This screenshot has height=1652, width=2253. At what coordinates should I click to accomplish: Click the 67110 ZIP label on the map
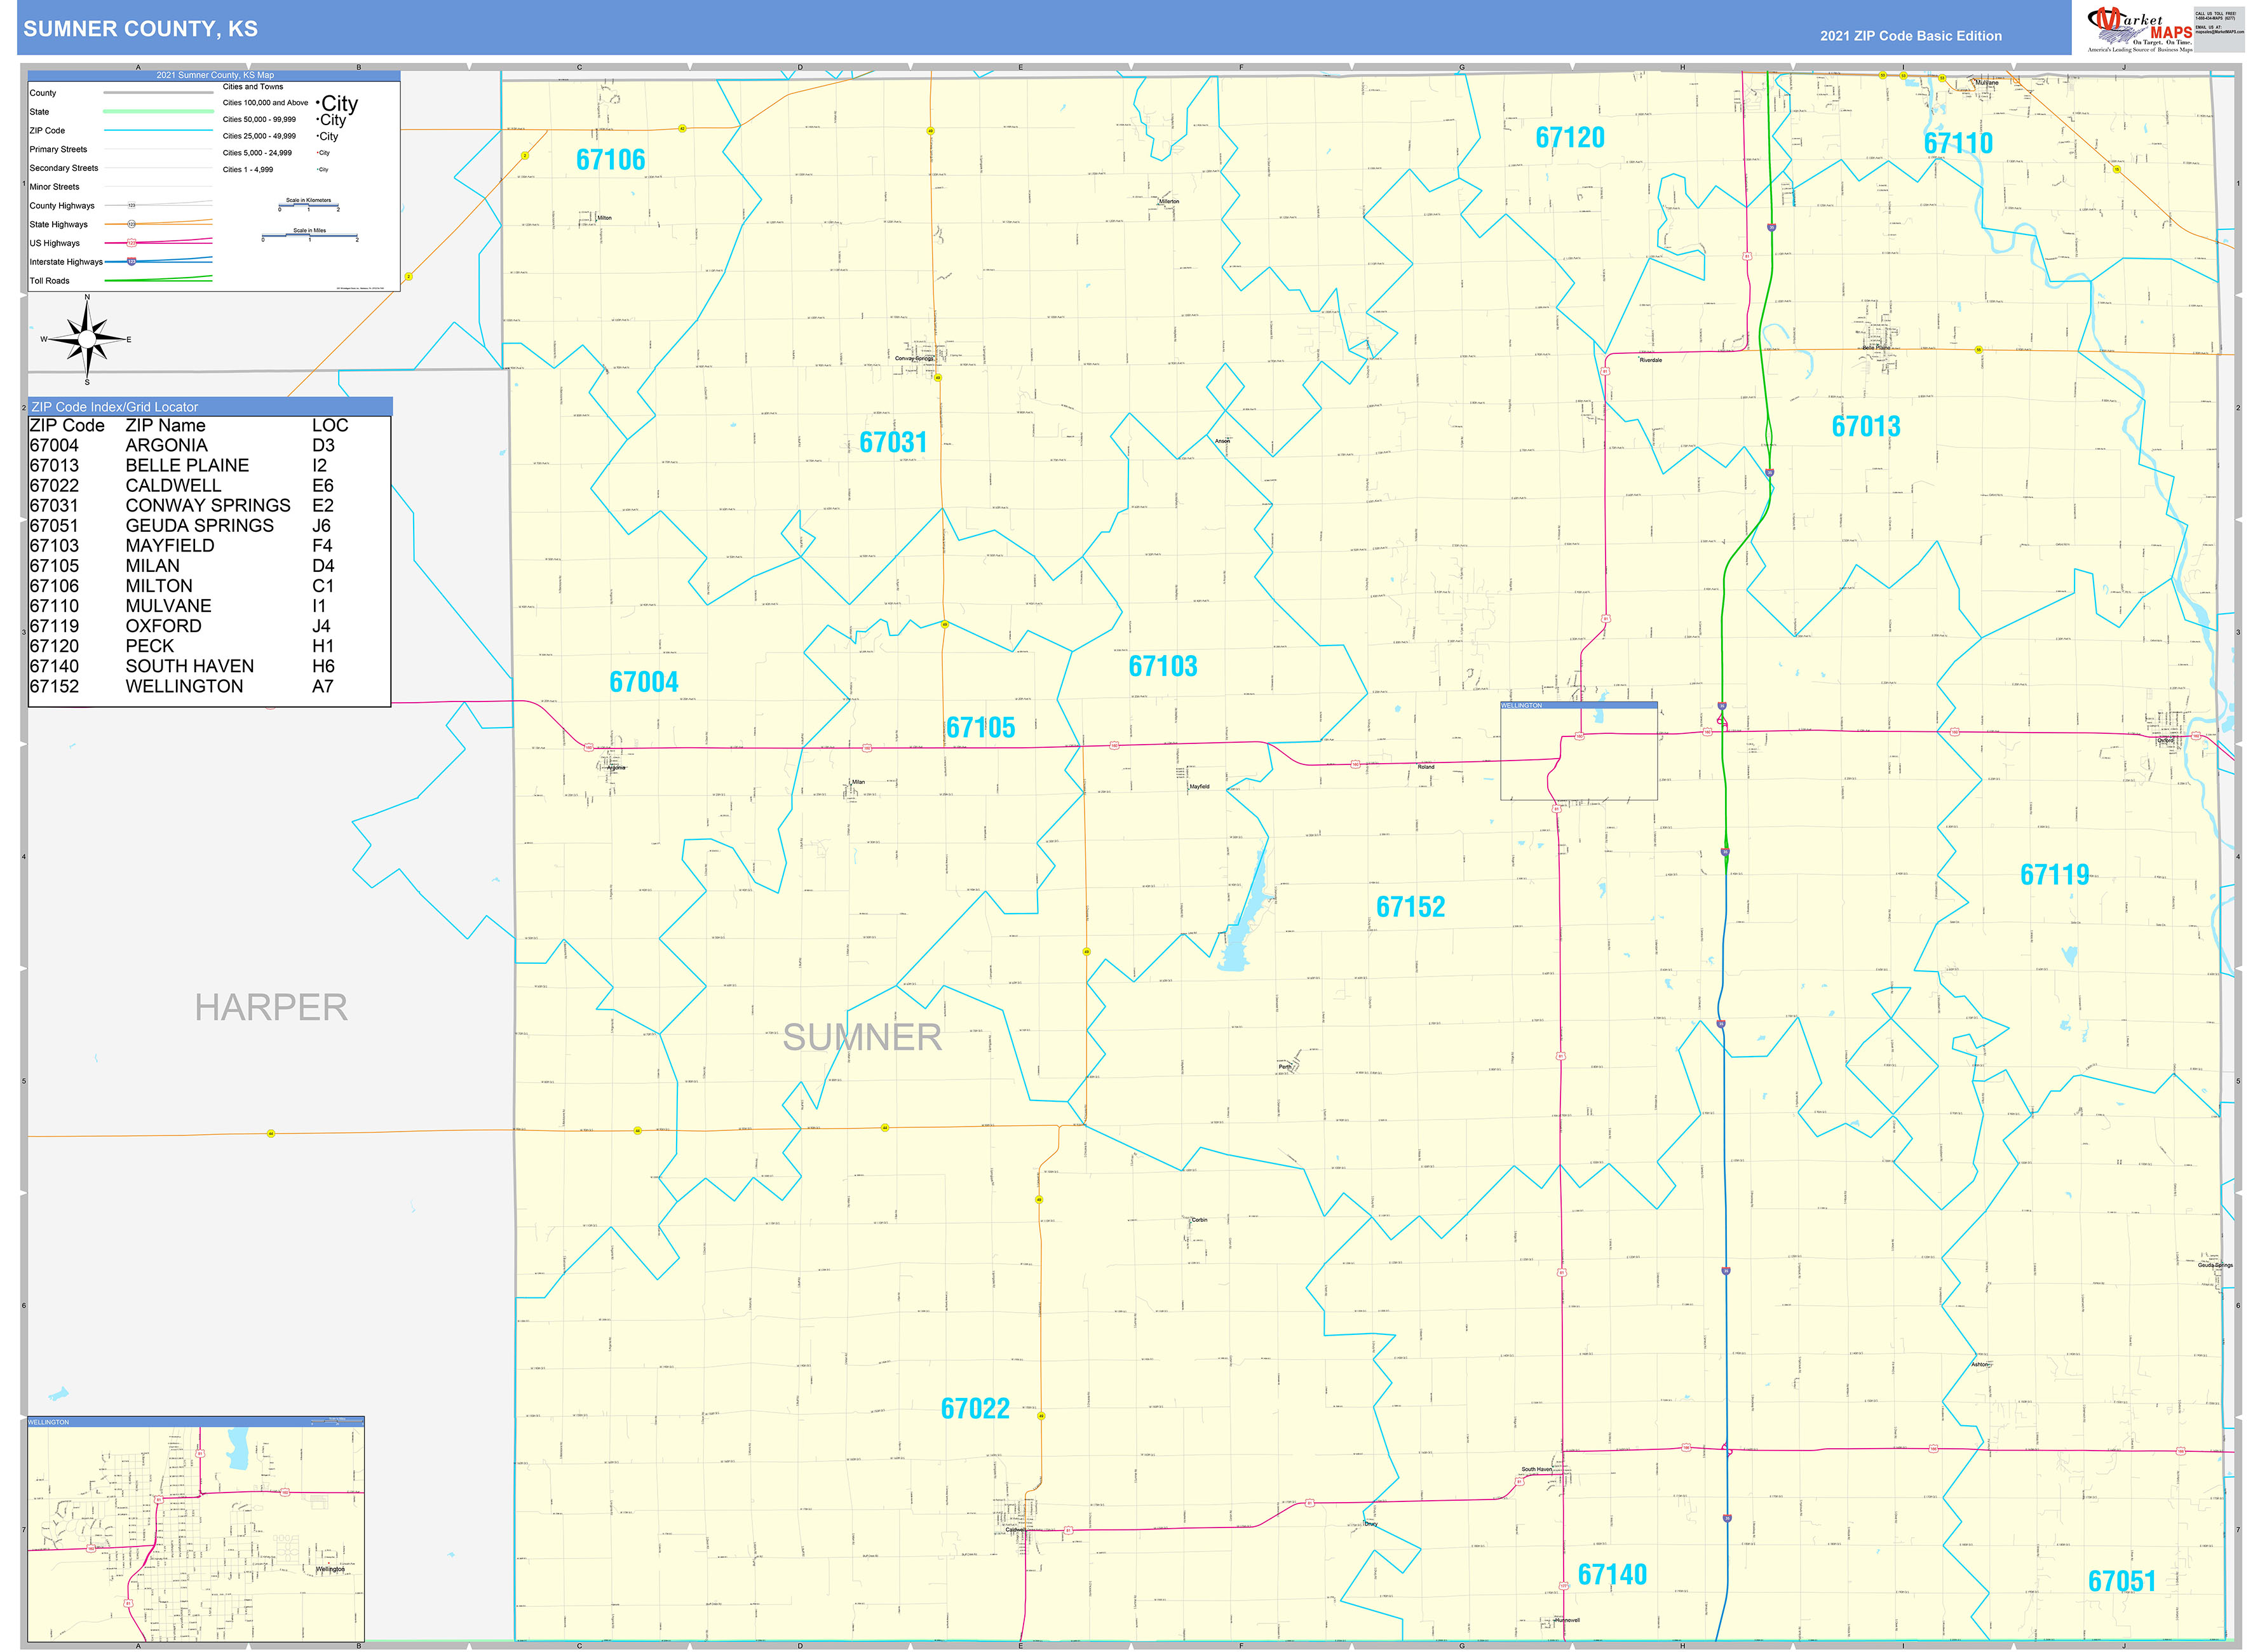(1958, 143)
